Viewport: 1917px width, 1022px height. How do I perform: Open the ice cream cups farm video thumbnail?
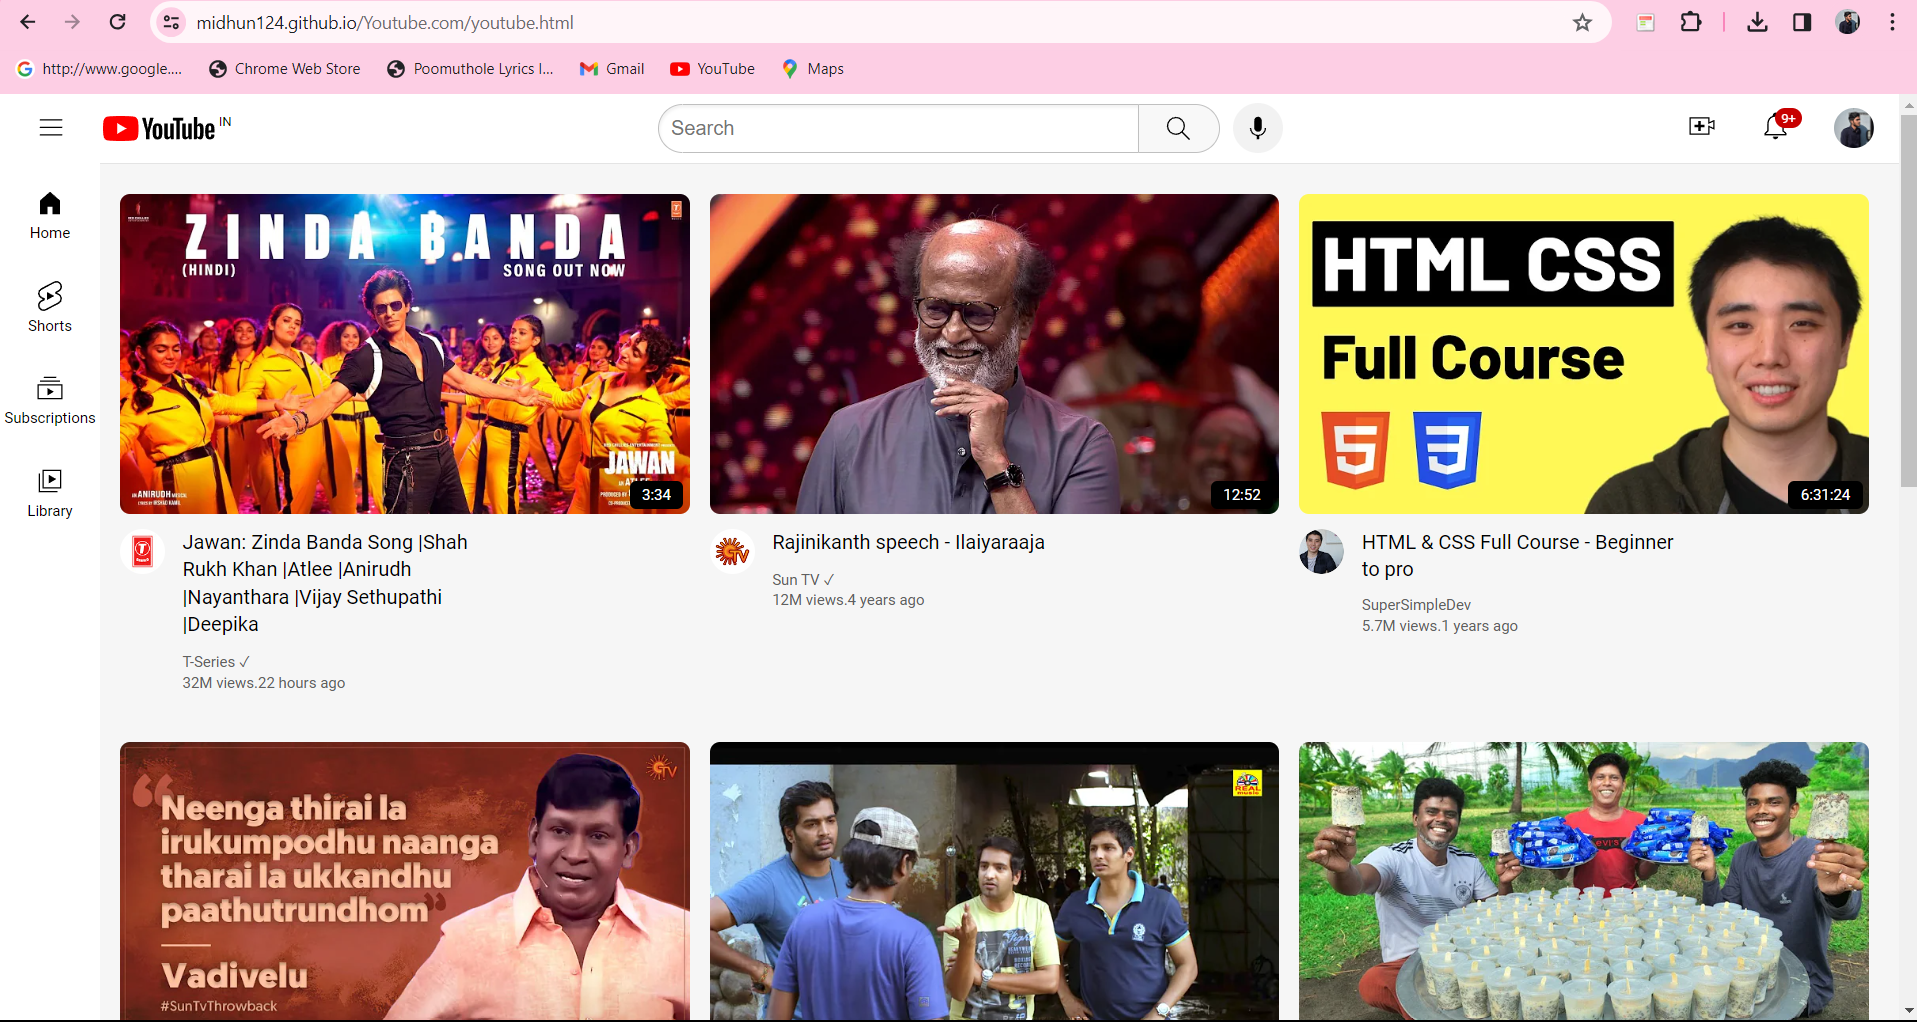(1584, 881)
